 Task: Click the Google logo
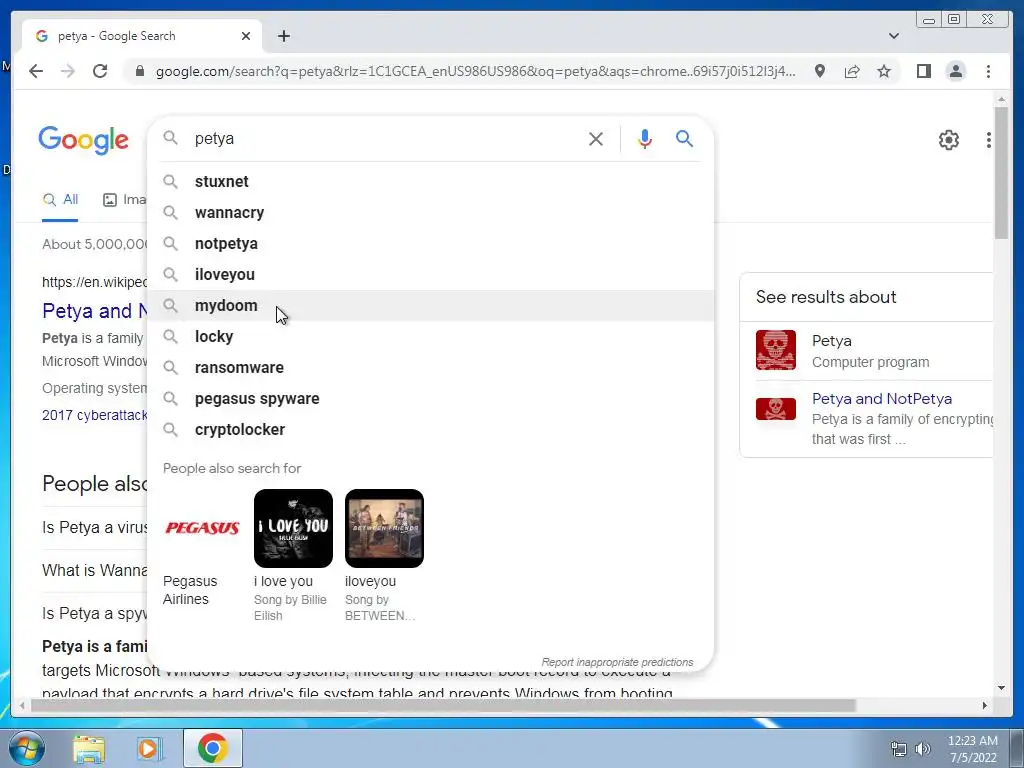tap(84, 140)
